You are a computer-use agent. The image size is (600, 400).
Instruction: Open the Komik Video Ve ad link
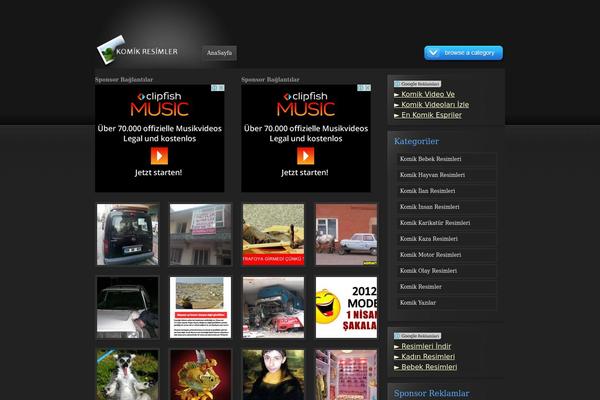pos(424,94)
